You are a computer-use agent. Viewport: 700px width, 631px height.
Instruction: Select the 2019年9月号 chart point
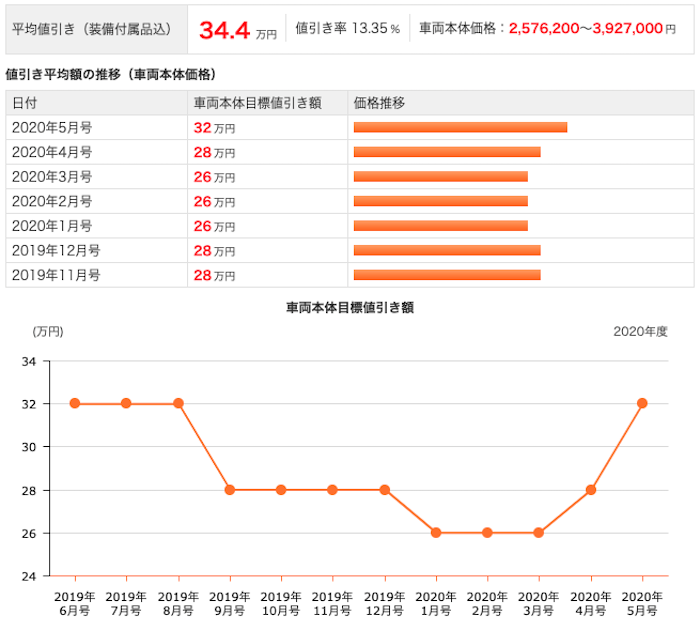click(x=230, y=490)
